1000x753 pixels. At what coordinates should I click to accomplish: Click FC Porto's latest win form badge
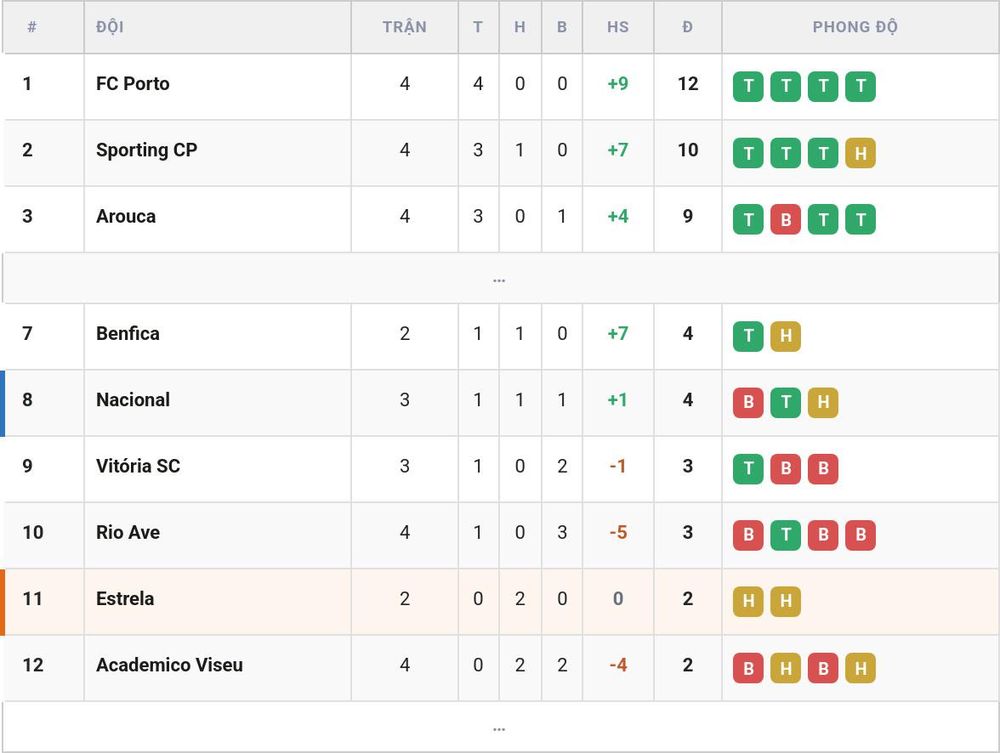[x=860, y=87]
